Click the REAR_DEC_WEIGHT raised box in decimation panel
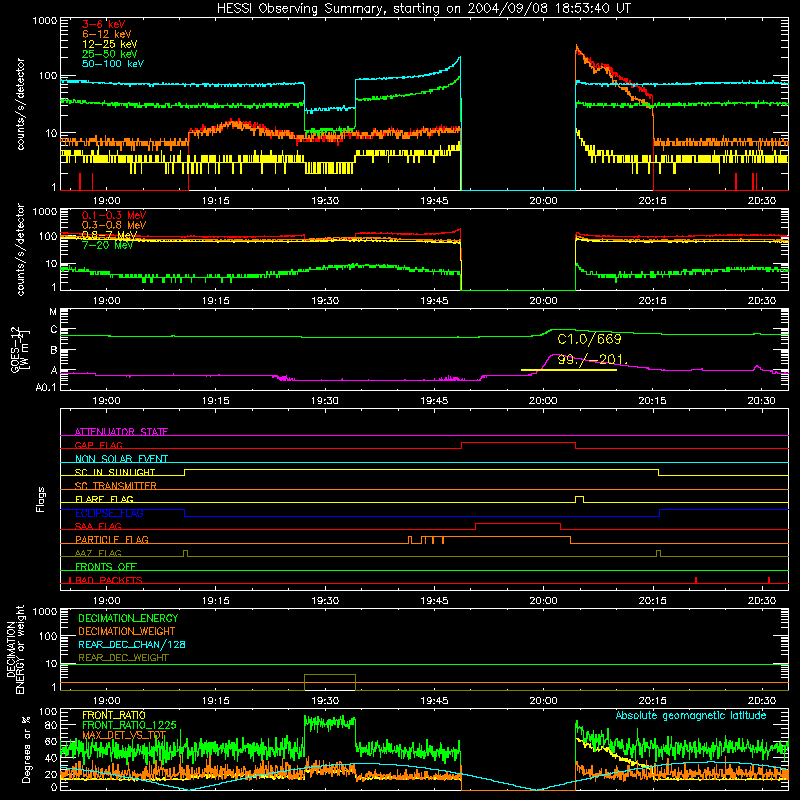This screenshot has width=800, height=800. click(330, 682)
